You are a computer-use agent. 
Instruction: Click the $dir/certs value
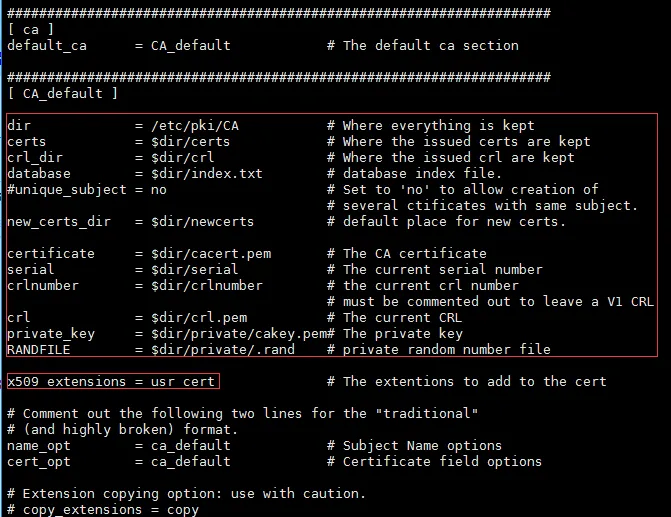(x=190, y=142)
